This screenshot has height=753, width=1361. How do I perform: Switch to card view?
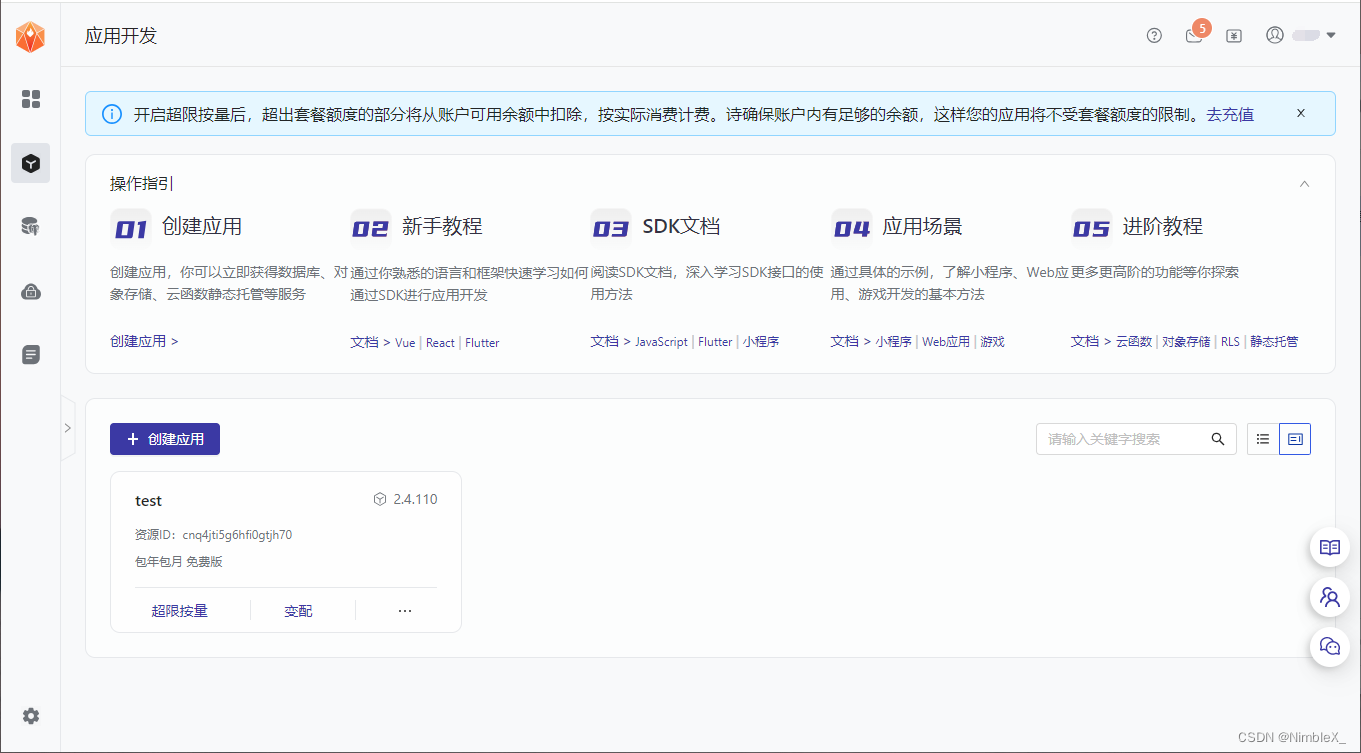coord(1295,439)
